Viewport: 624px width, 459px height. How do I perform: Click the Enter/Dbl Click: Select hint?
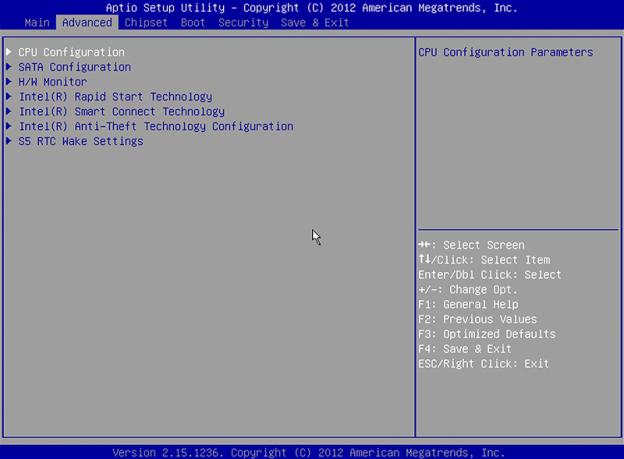tap(490, 275)
